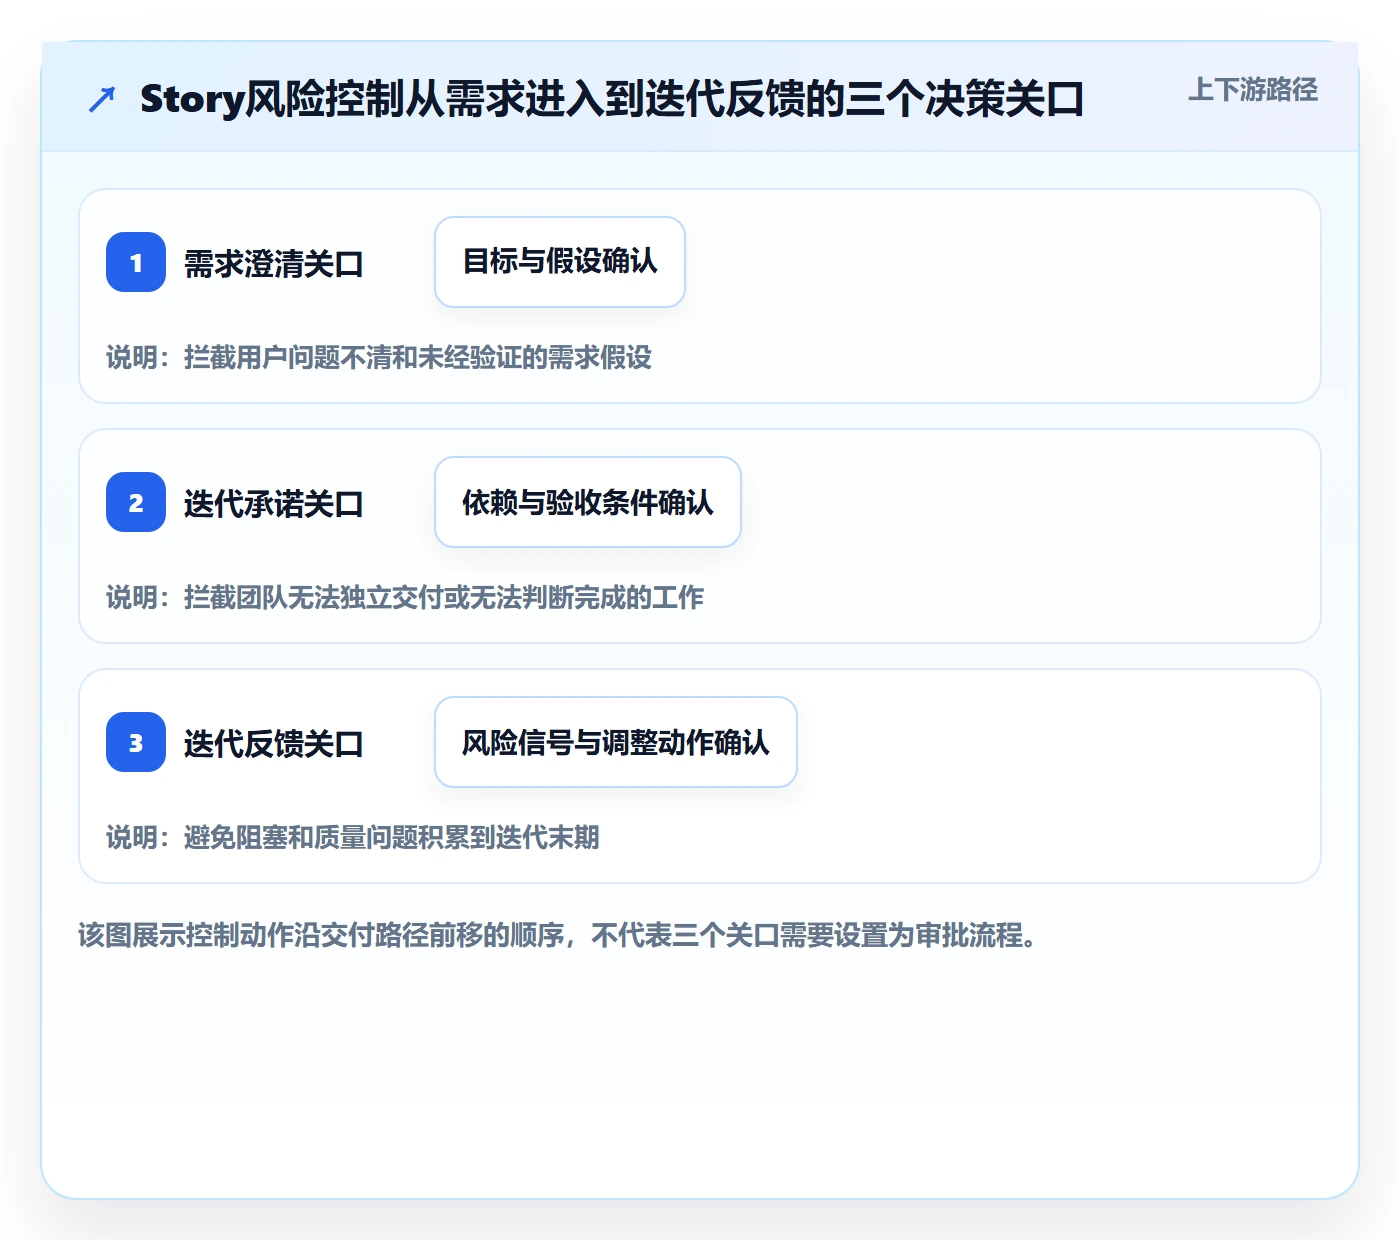Click the 需求澄清关口 step title
Viewport: 1400px width, 1240px height.
(x=273, y=264)
